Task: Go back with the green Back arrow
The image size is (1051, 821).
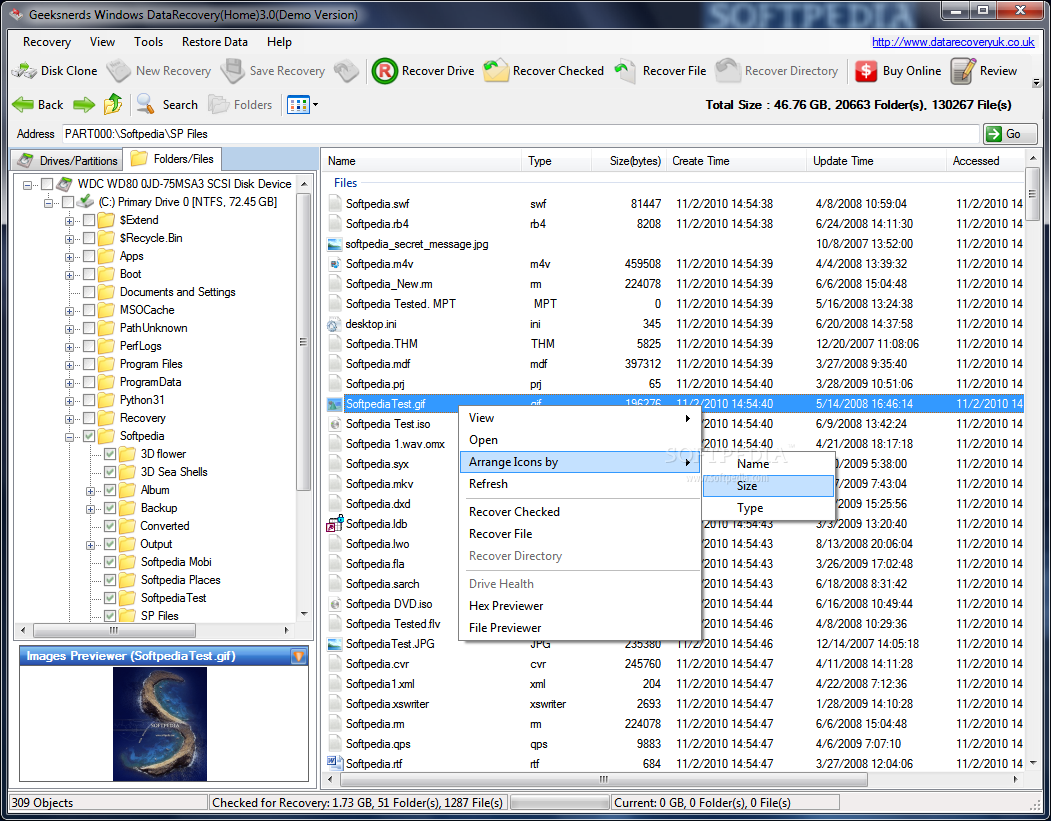Action: [x=23, y=105]
